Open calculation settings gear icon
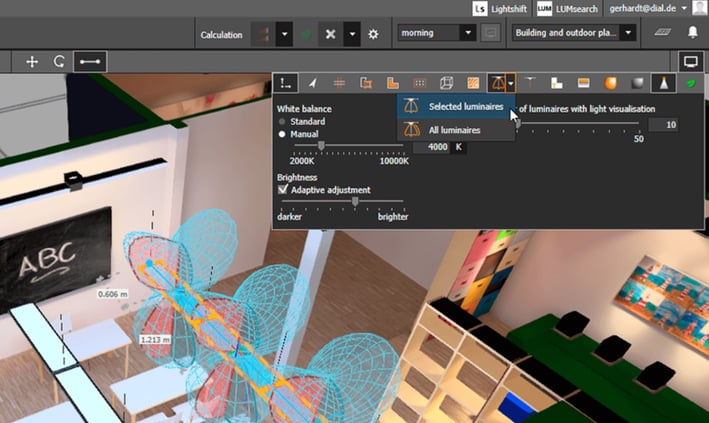This screenshot has width=709, height=423. point(373,34)
